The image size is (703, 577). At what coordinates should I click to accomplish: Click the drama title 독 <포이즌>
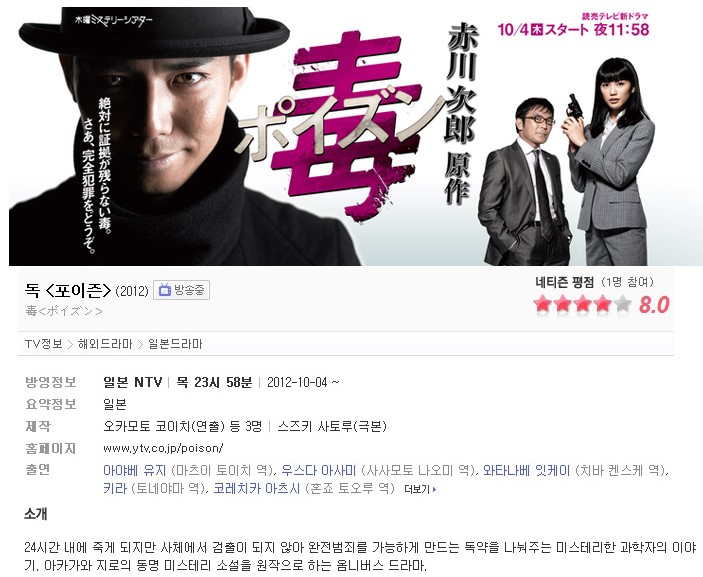pos(68,291)
